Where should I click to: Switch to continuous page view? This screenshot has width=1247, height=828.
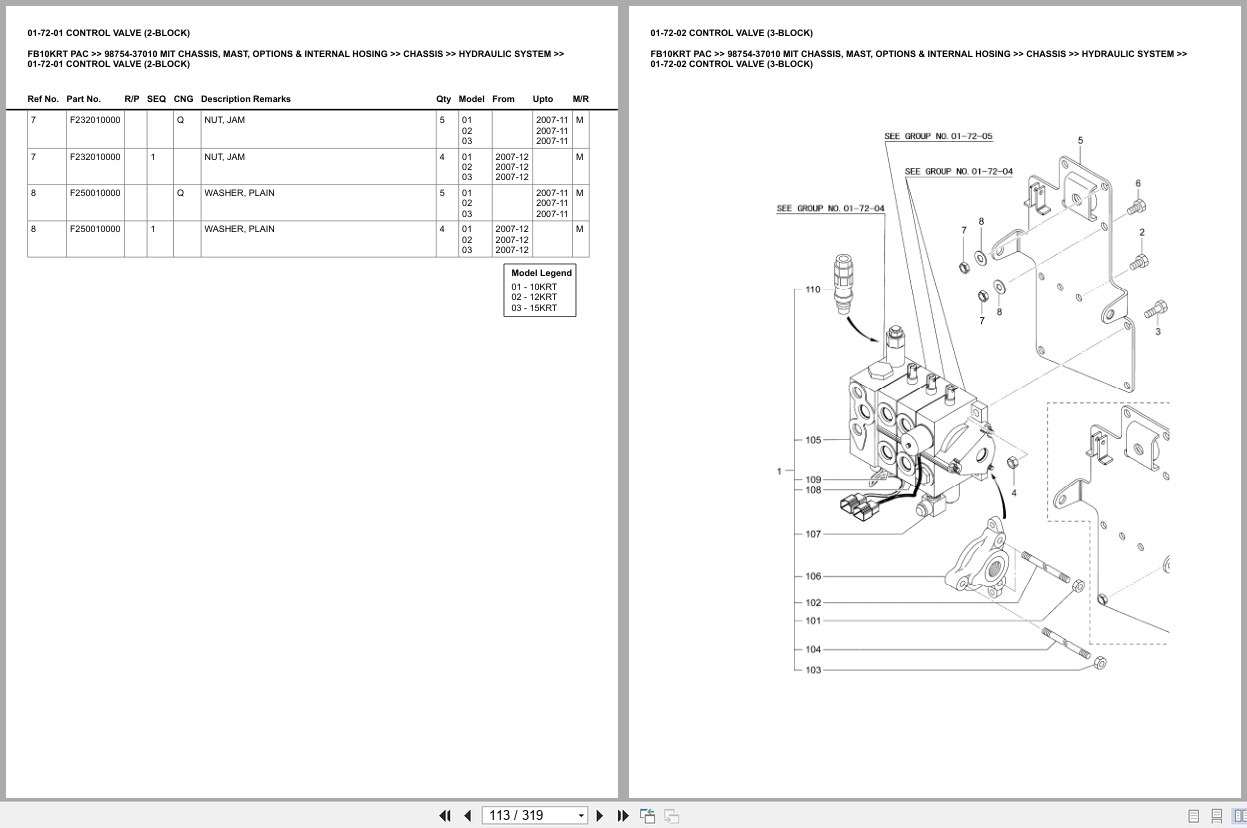[1217, 816]
